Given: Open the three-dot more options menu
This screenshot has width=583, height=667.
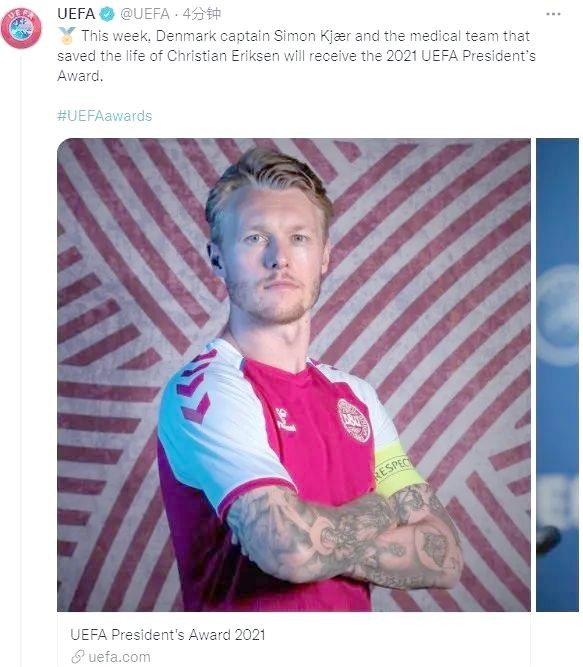Looking at the screenshot, I should pyautogui.click(x=553, y=14).
